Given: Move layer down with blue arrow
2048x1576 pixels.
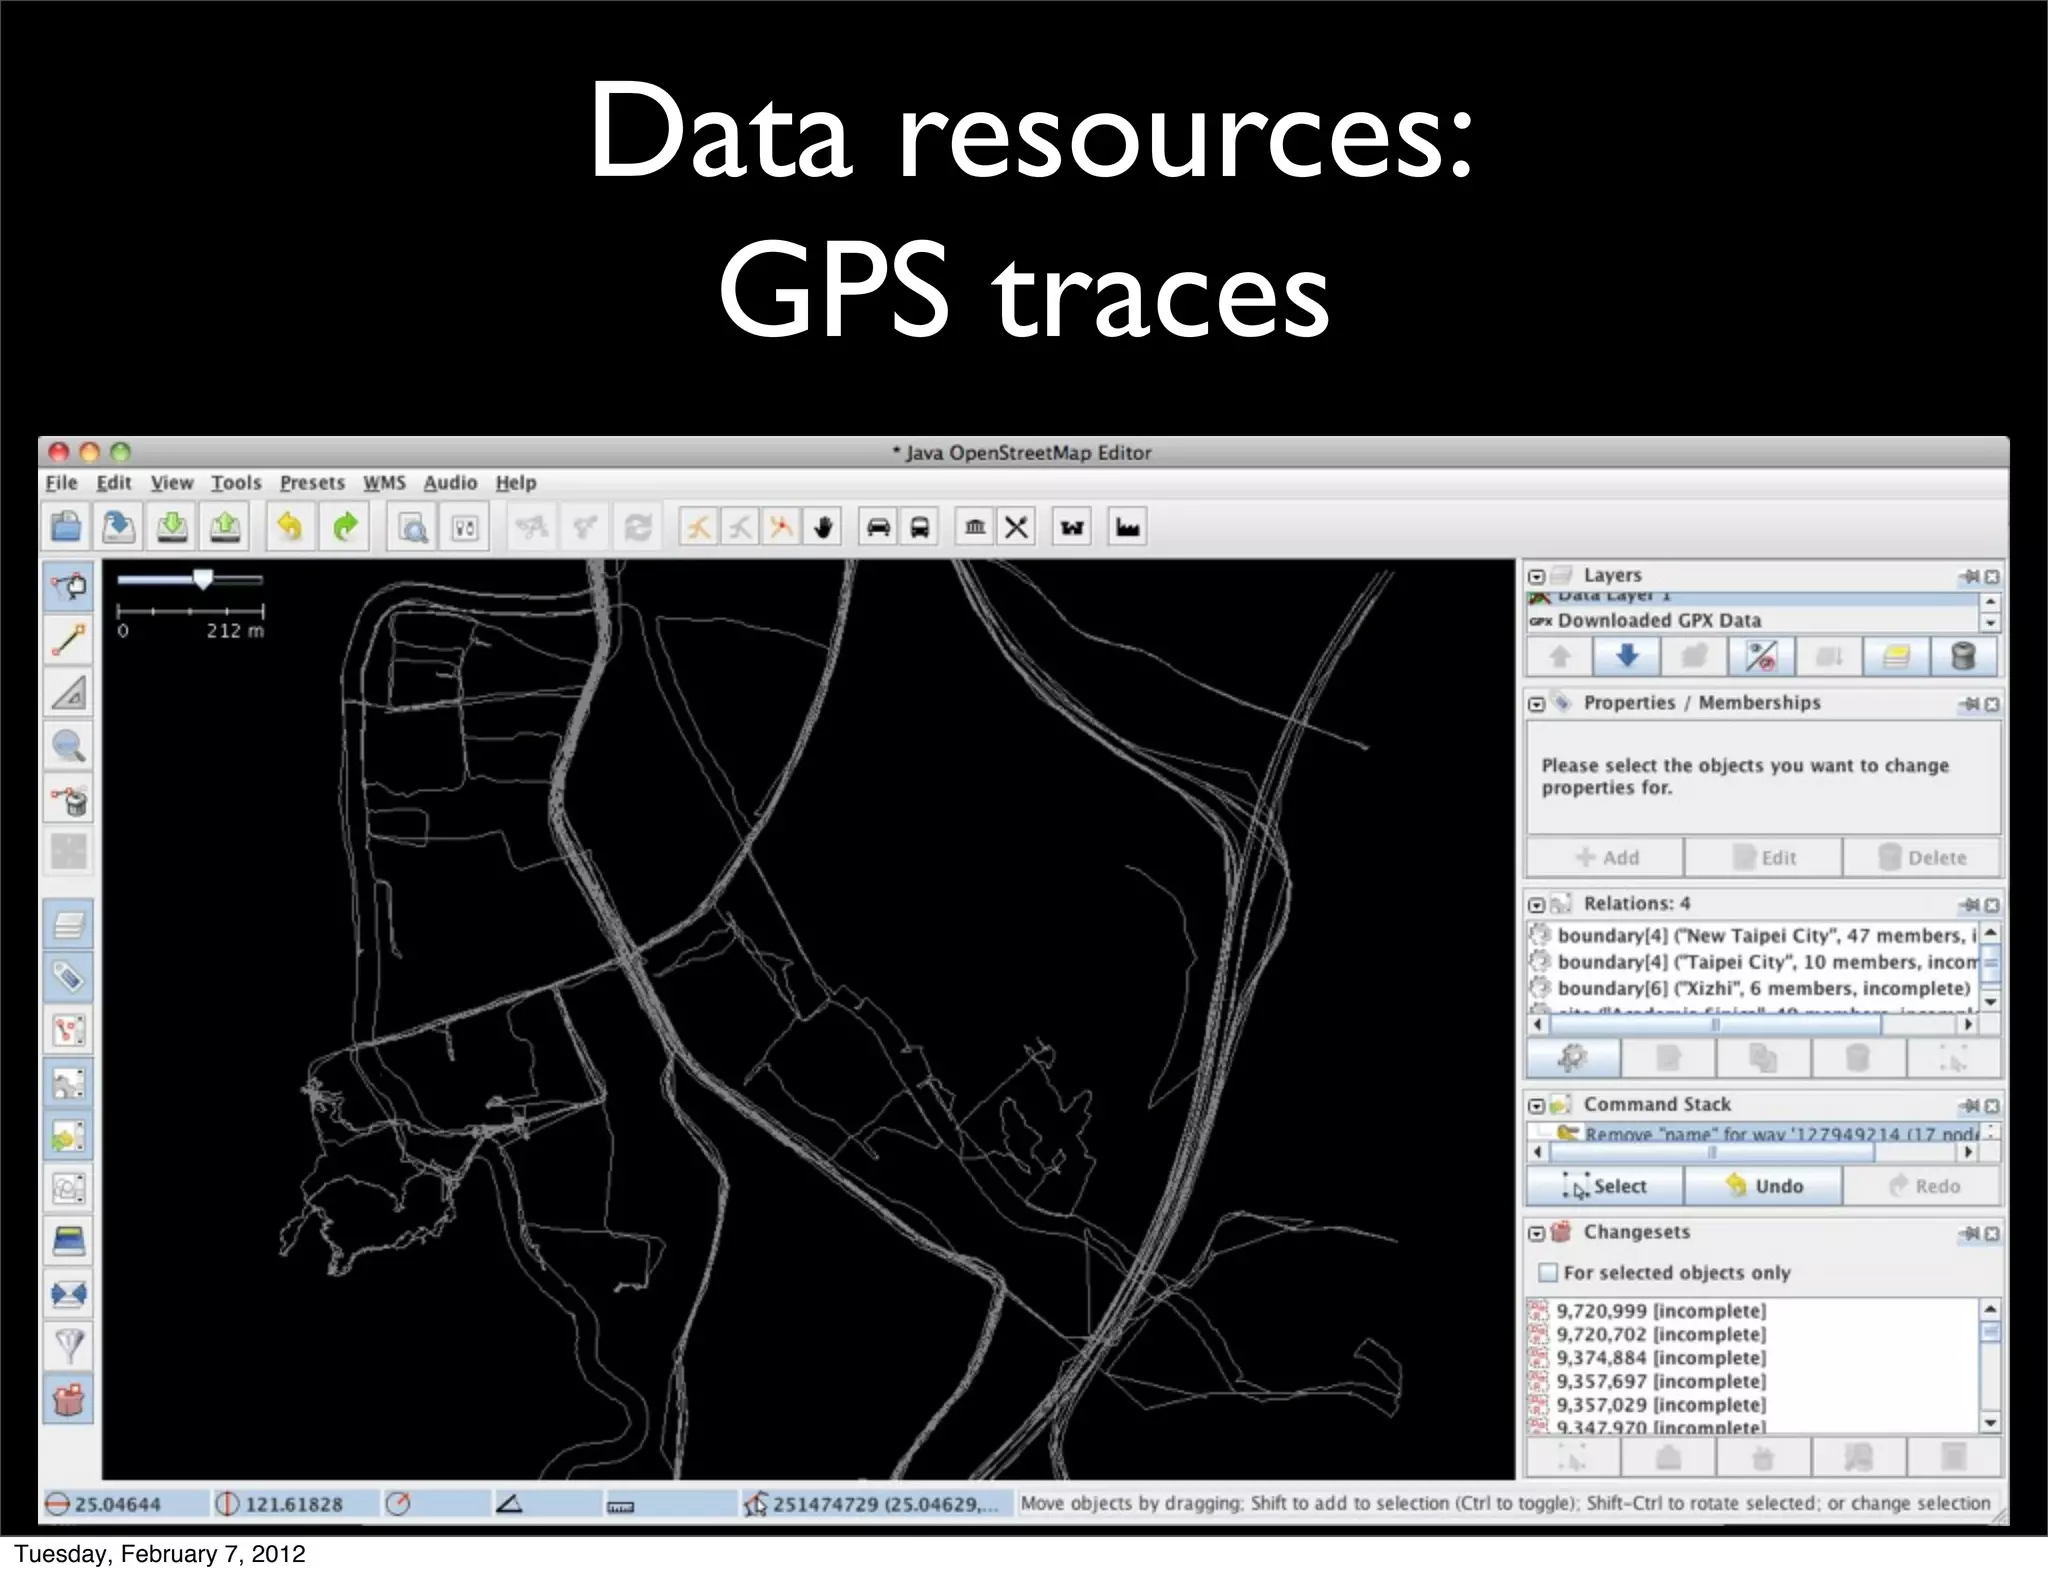Looking at the screenshot, I should click(1627, 657).
